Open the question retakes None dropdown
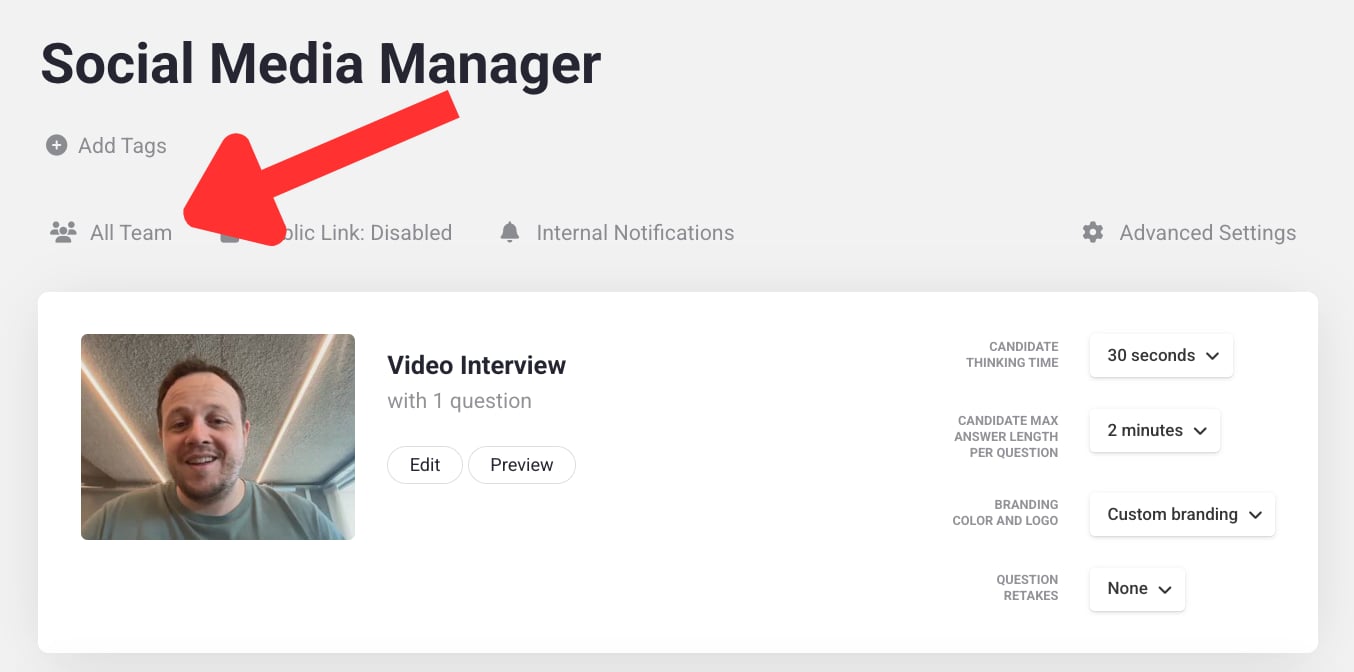Viewport: 1354px width, 672px height. click(1137, 589)
